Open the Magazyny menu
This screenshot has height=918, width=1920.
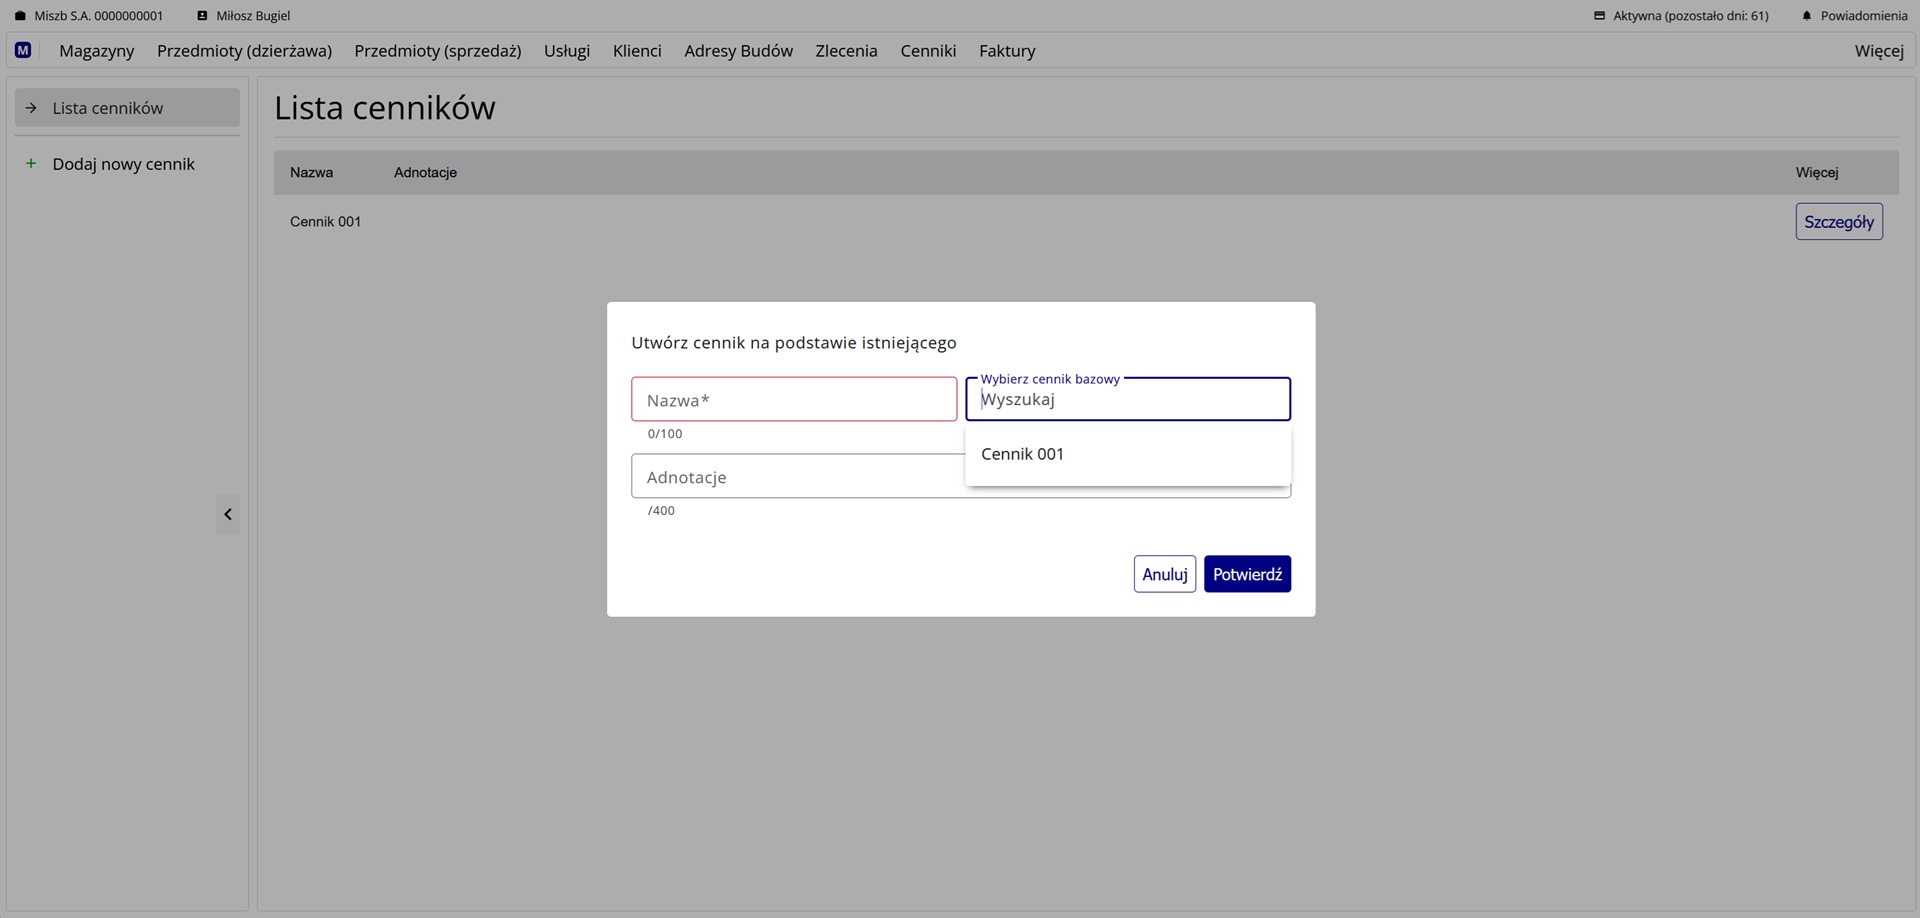[96, 51]
